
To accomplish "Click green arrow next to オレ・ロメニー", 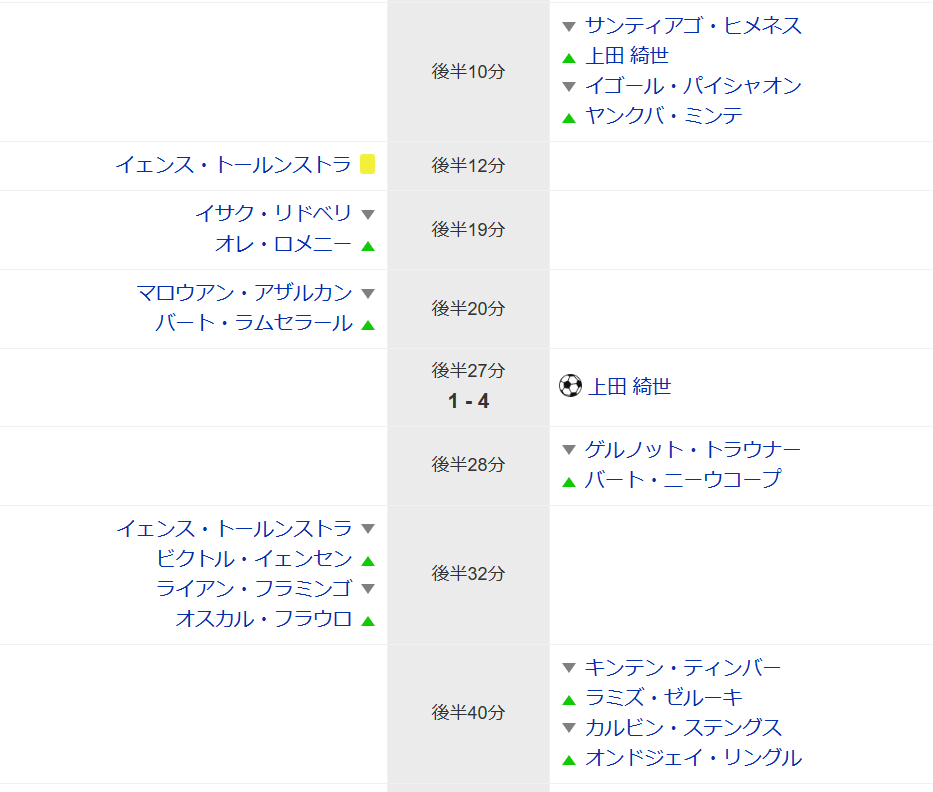I will [368, 246].
